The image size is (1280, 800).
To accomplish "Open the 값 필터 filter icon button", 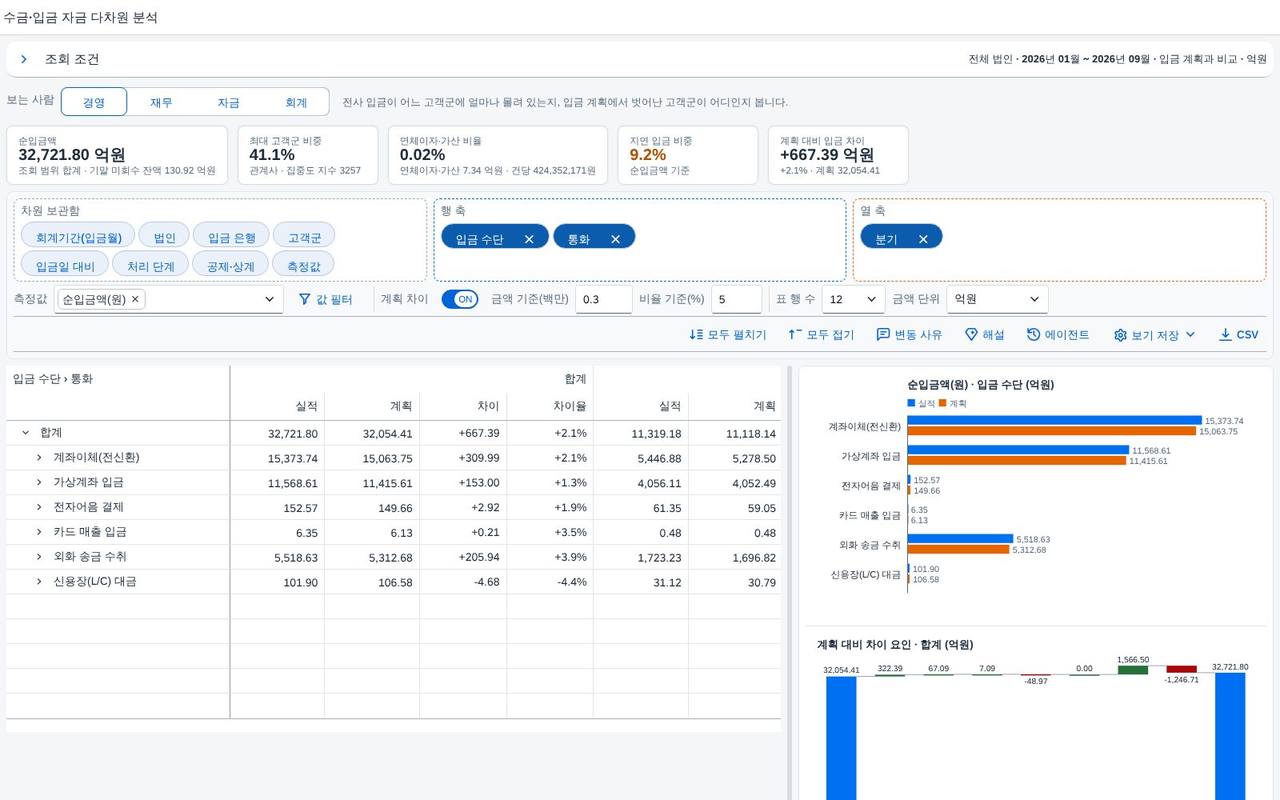I will pos(326,299).
